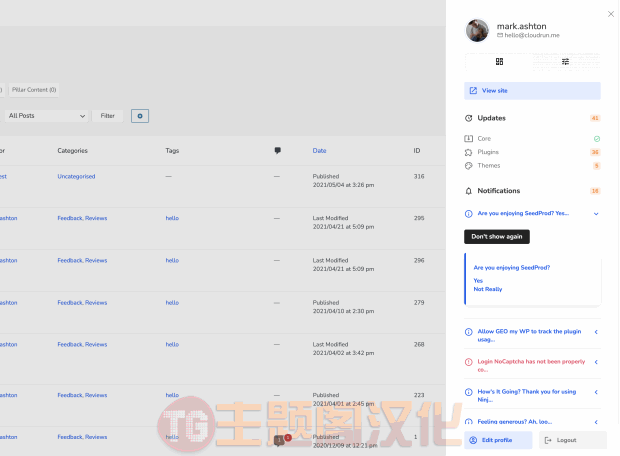Click the Login NoCaptcha warning icon
The height and width of the screenshot is (456, 620).
(469, 362)
